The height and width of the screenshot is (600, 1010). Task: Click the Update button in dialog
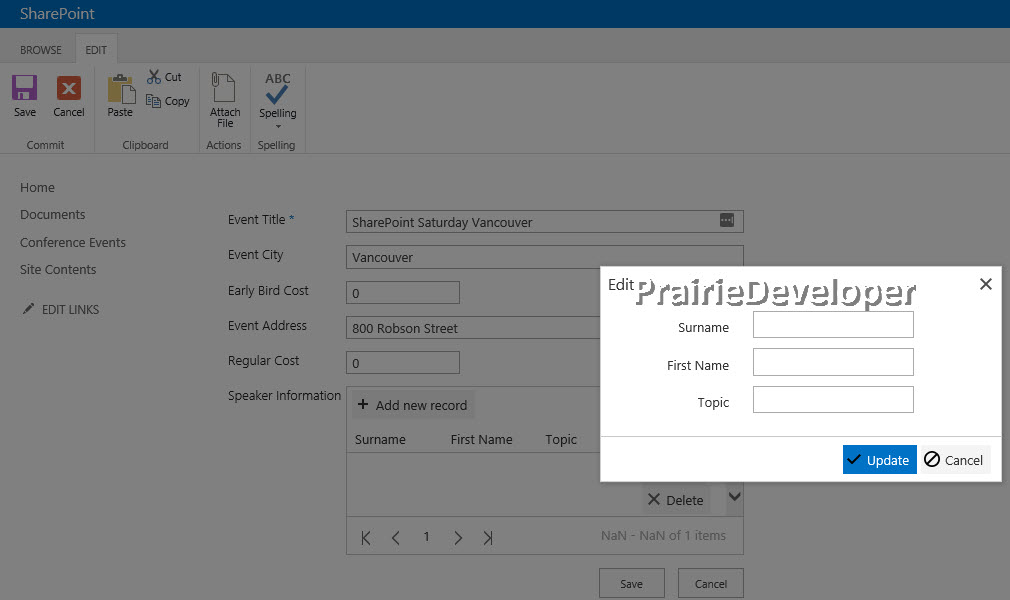[x=879, y=460]
